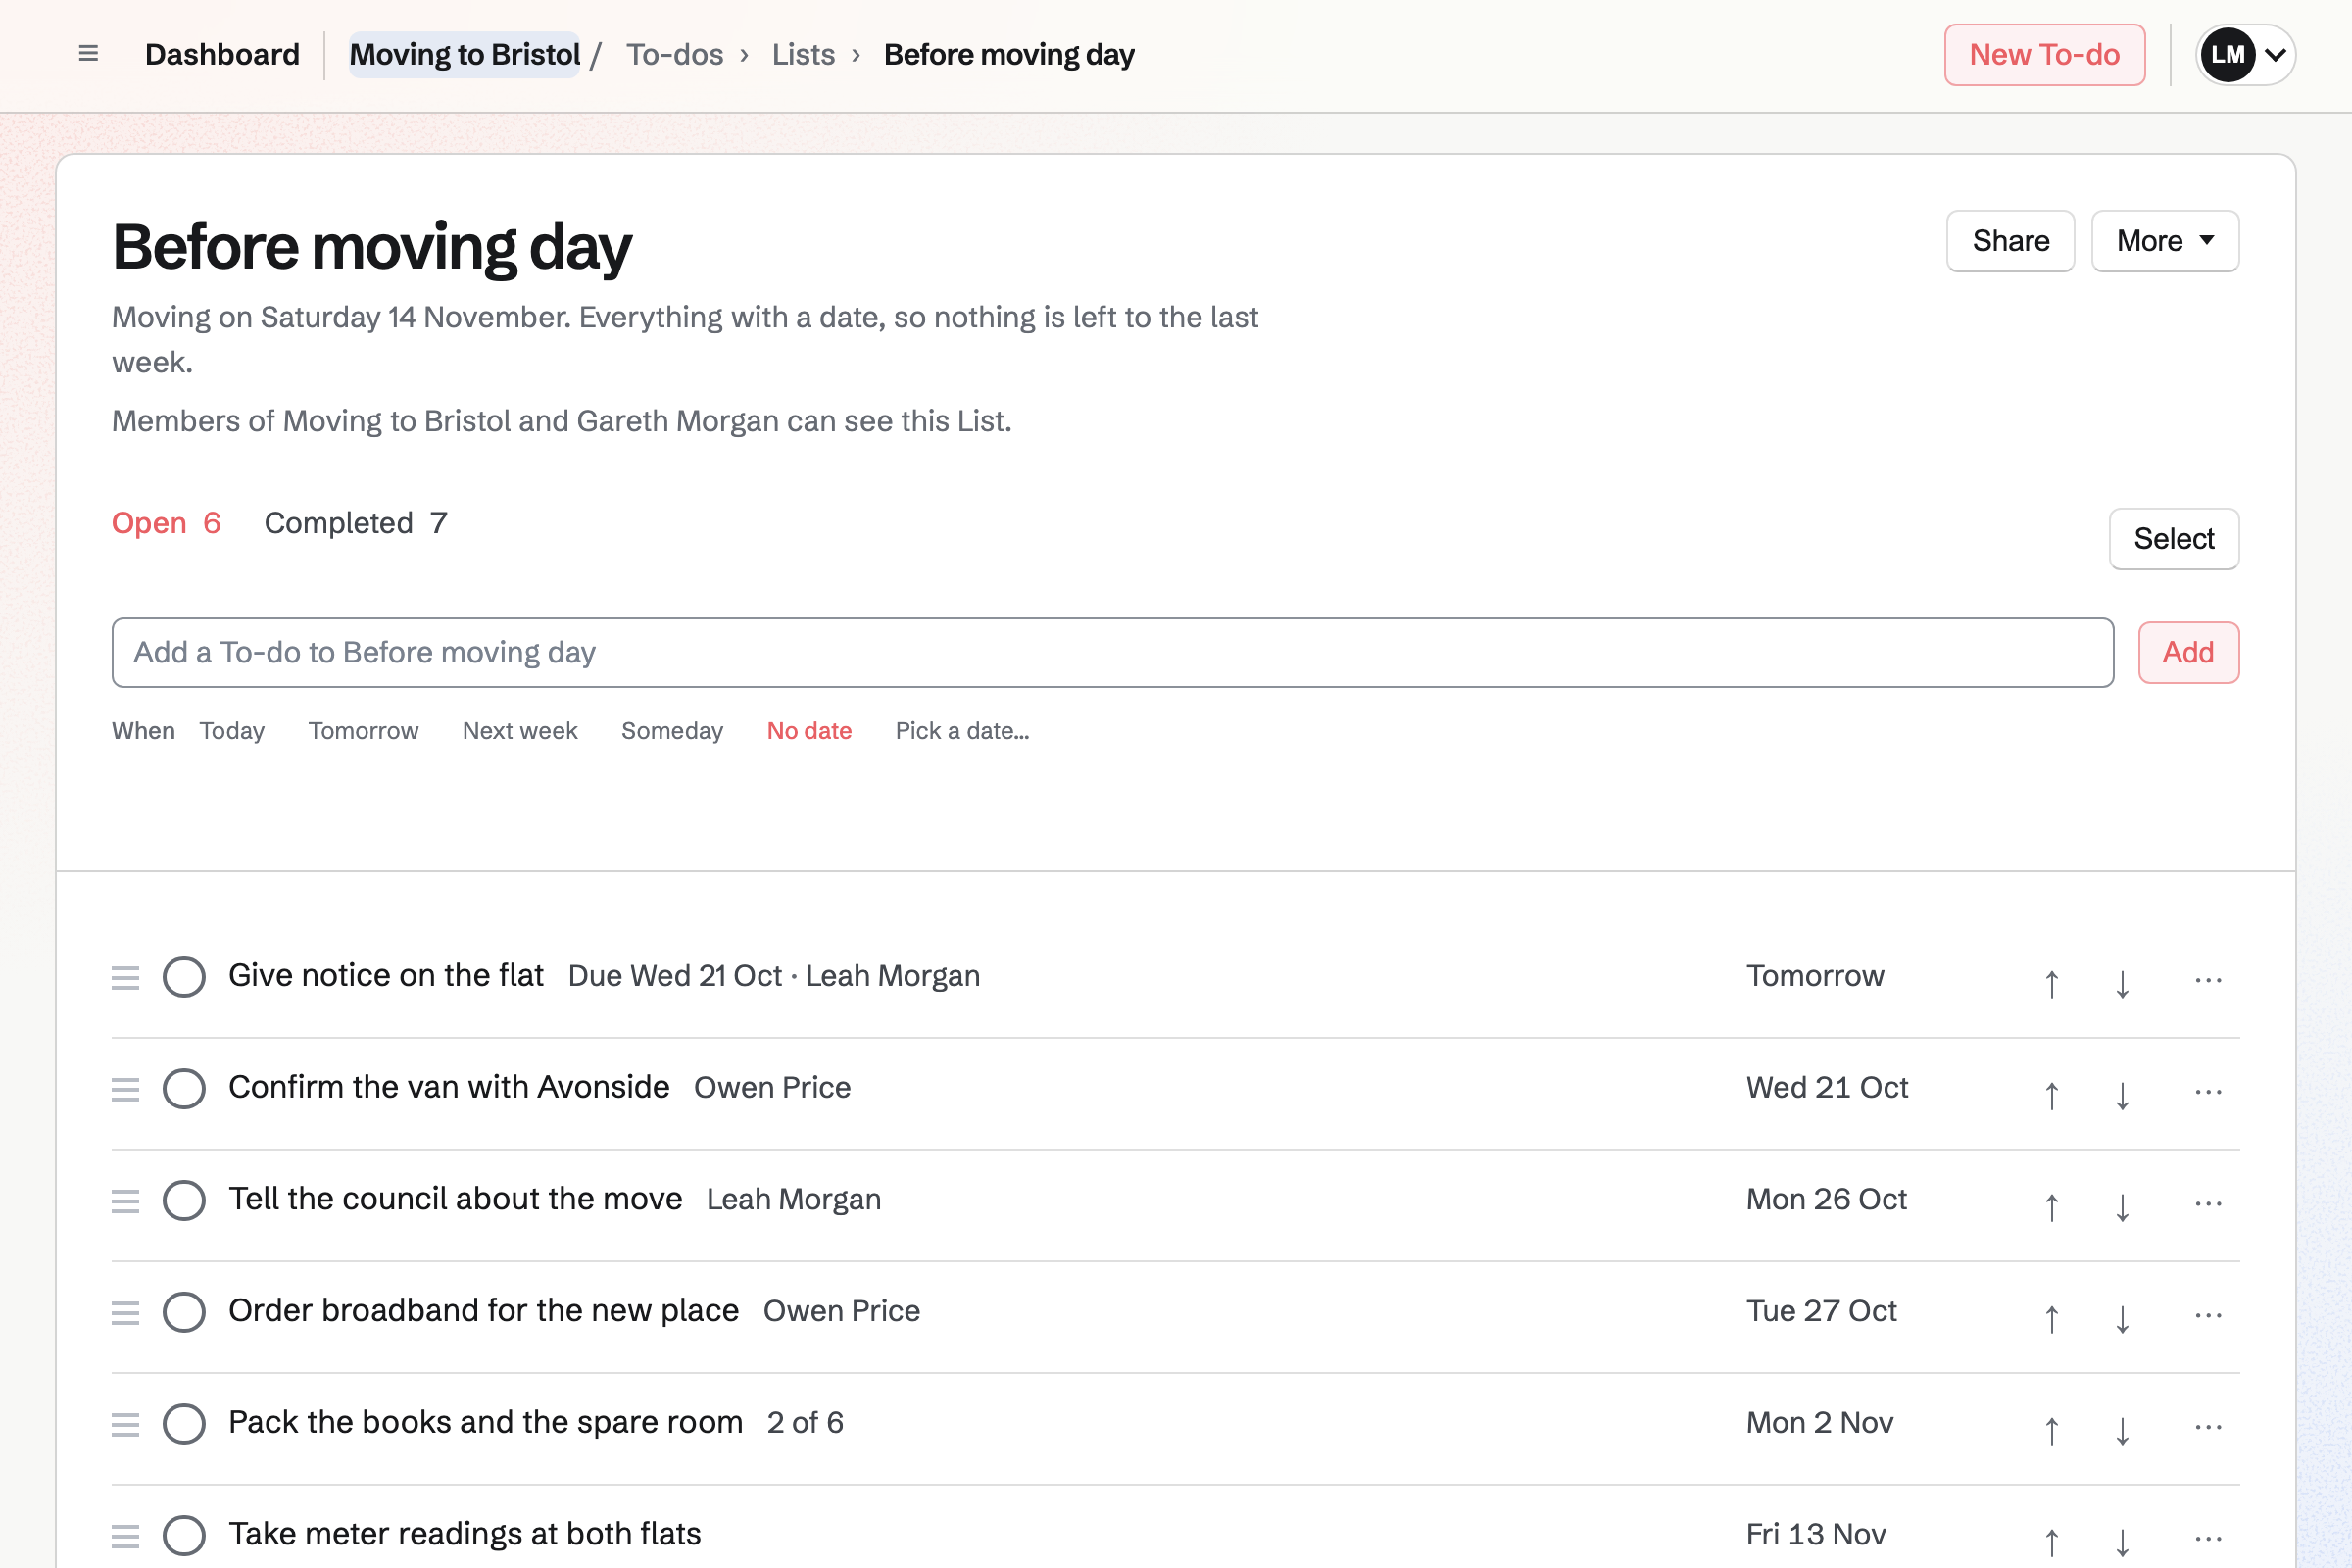Viewport: 2352px width, 1568px height.
Task: Move 'Pack the books and the spare room' up
Action: (x=2051, y=1430)
